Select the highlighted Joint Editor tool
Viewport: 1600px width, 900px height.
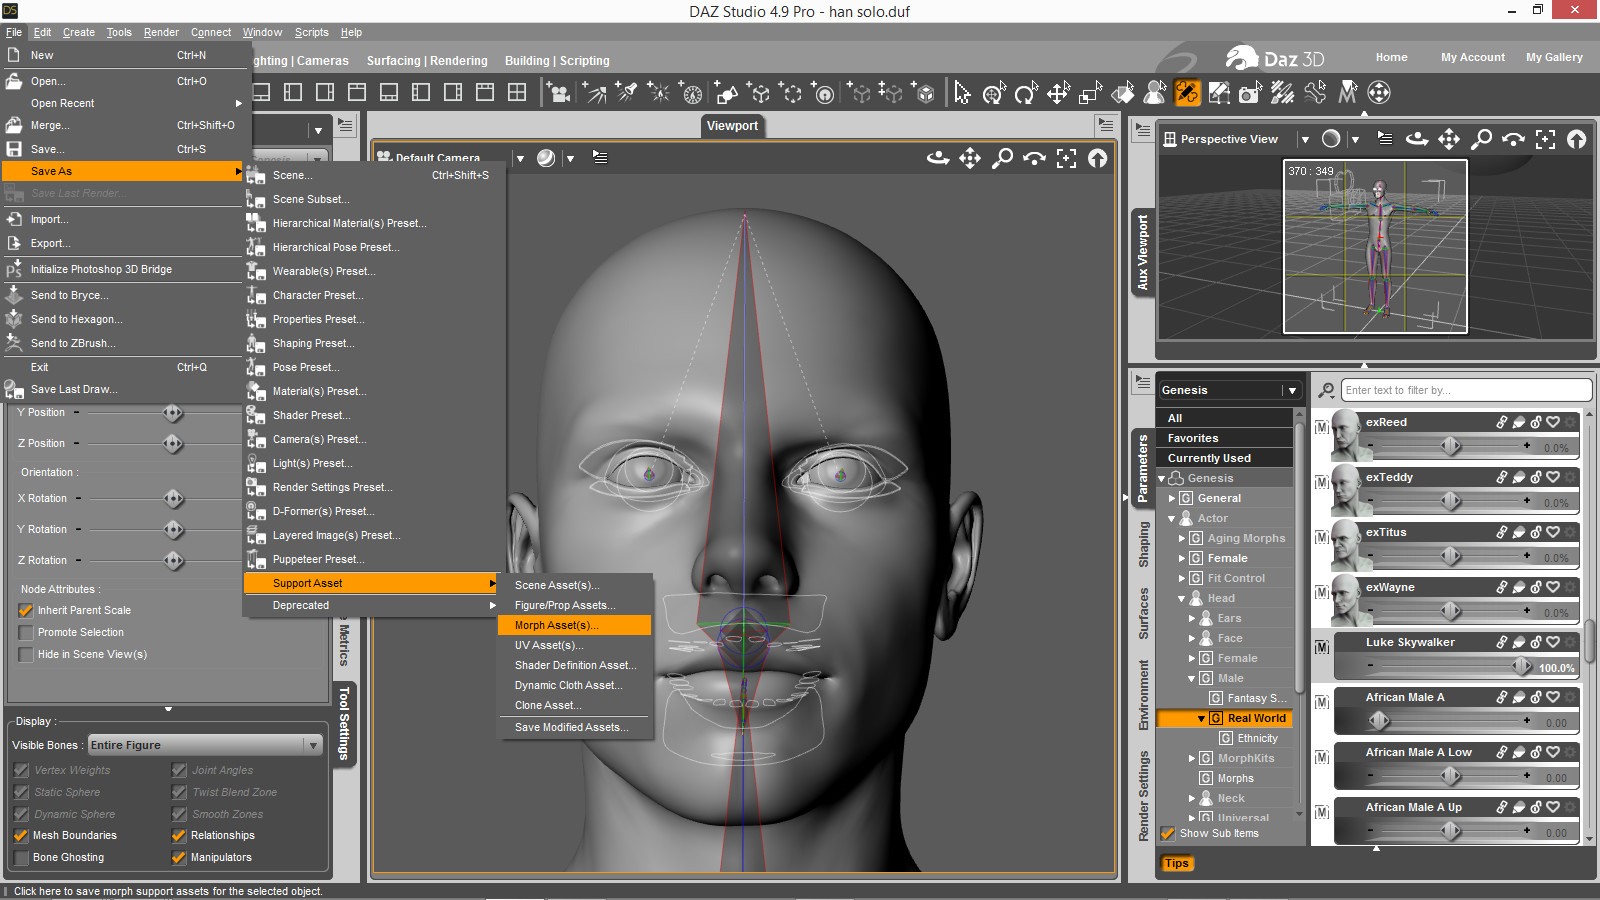pyautogui.click(x=1187, y=93)
